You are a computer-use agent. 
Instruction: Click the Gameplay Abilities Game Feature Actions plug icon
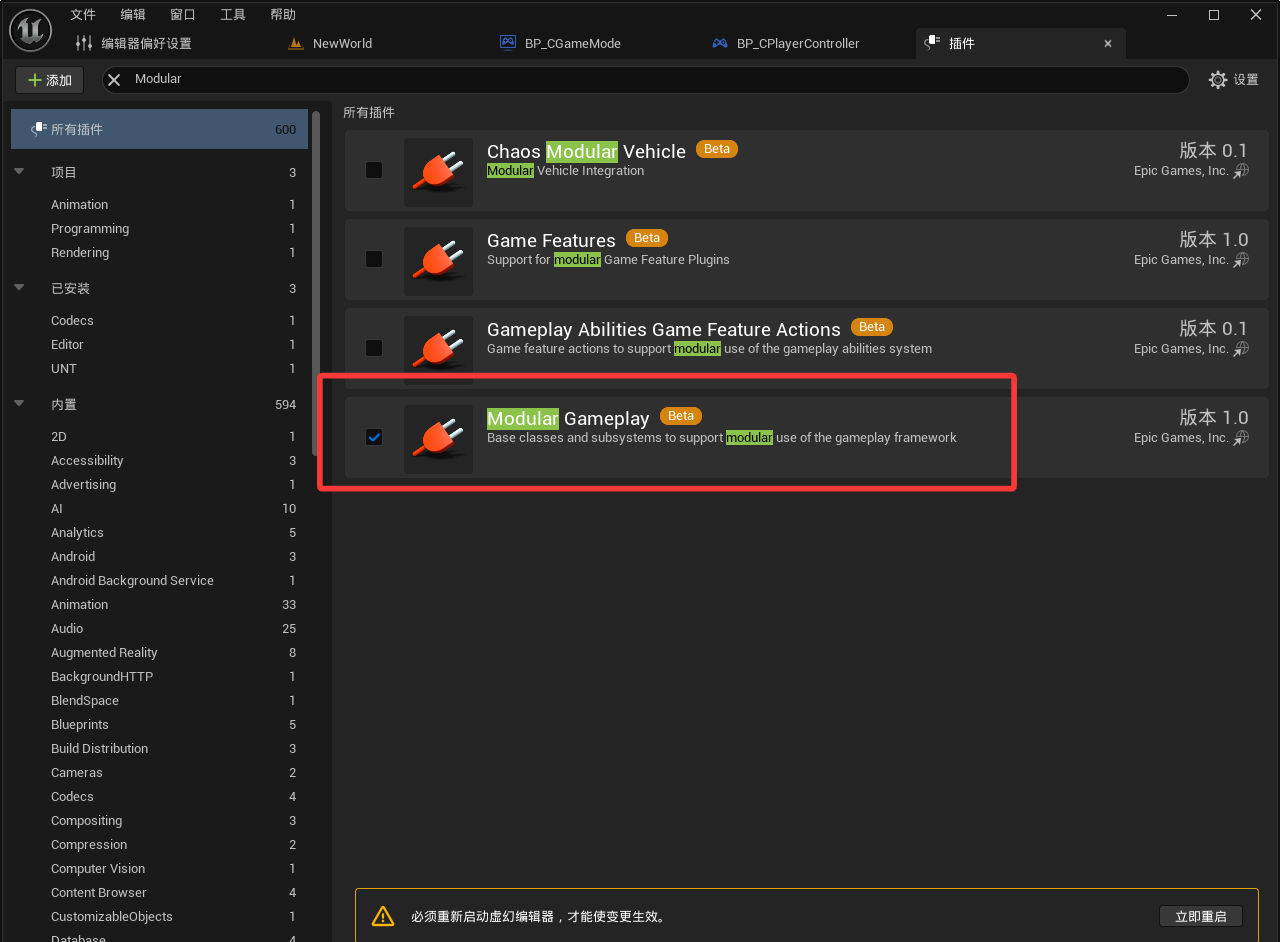point(438,350)
